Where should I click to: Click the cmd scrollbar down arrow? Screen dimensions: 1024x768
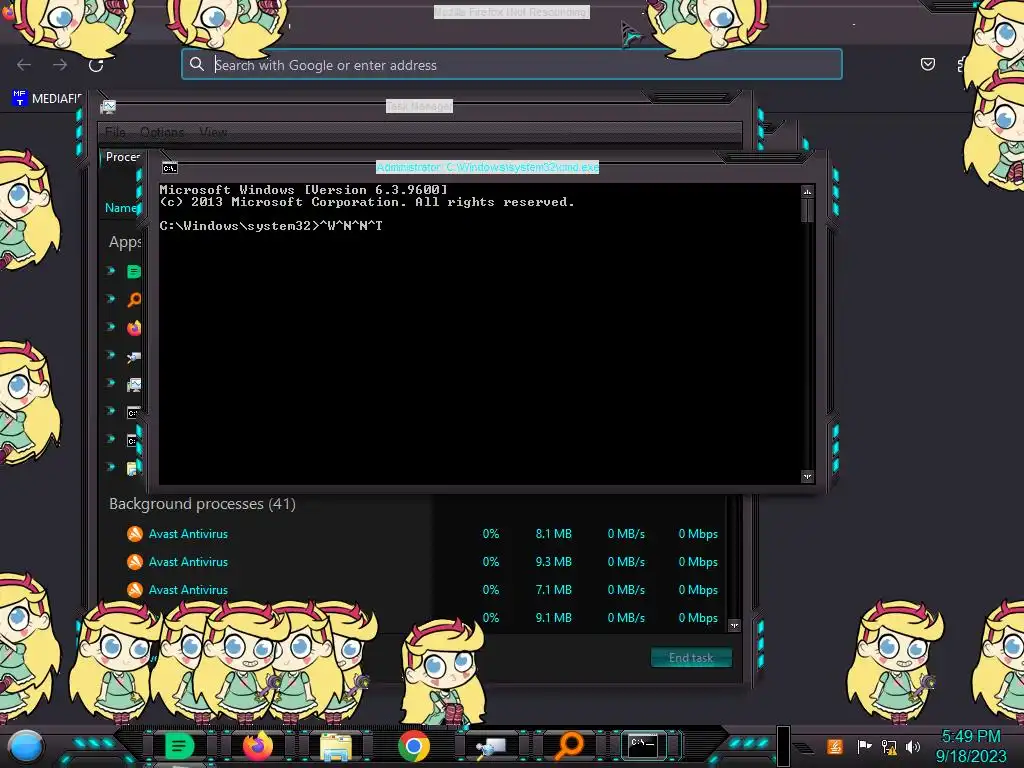(x=807, y=477)
